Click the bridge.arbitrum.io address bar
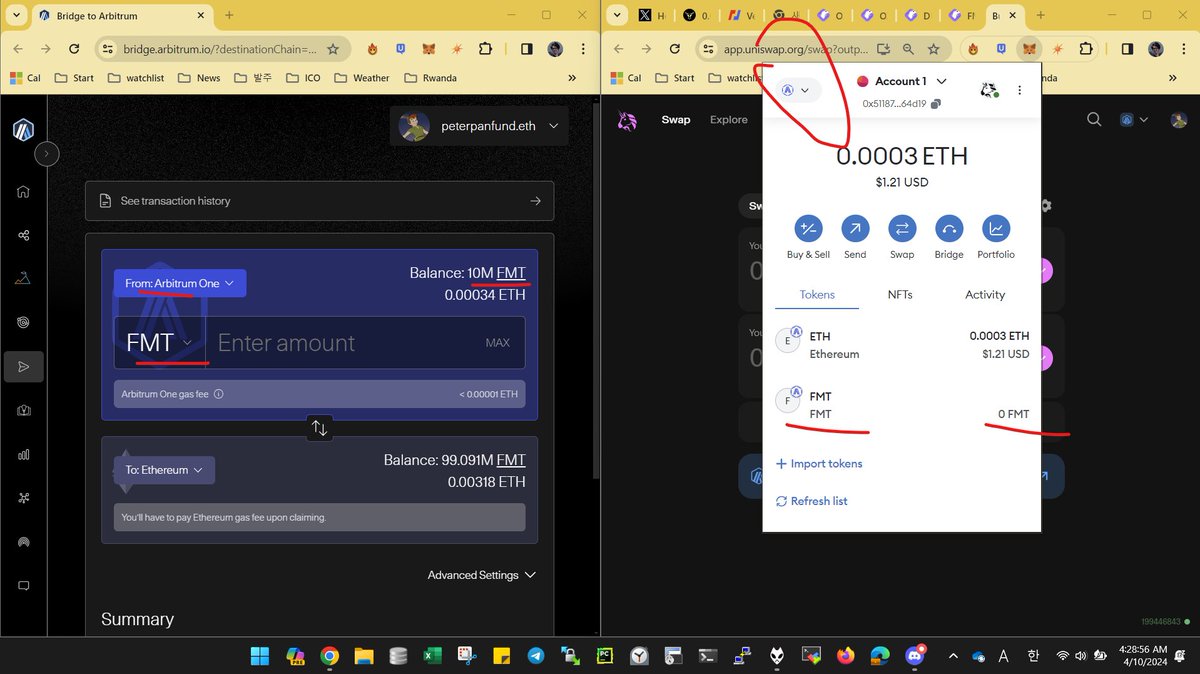 (x=220, y=49)
